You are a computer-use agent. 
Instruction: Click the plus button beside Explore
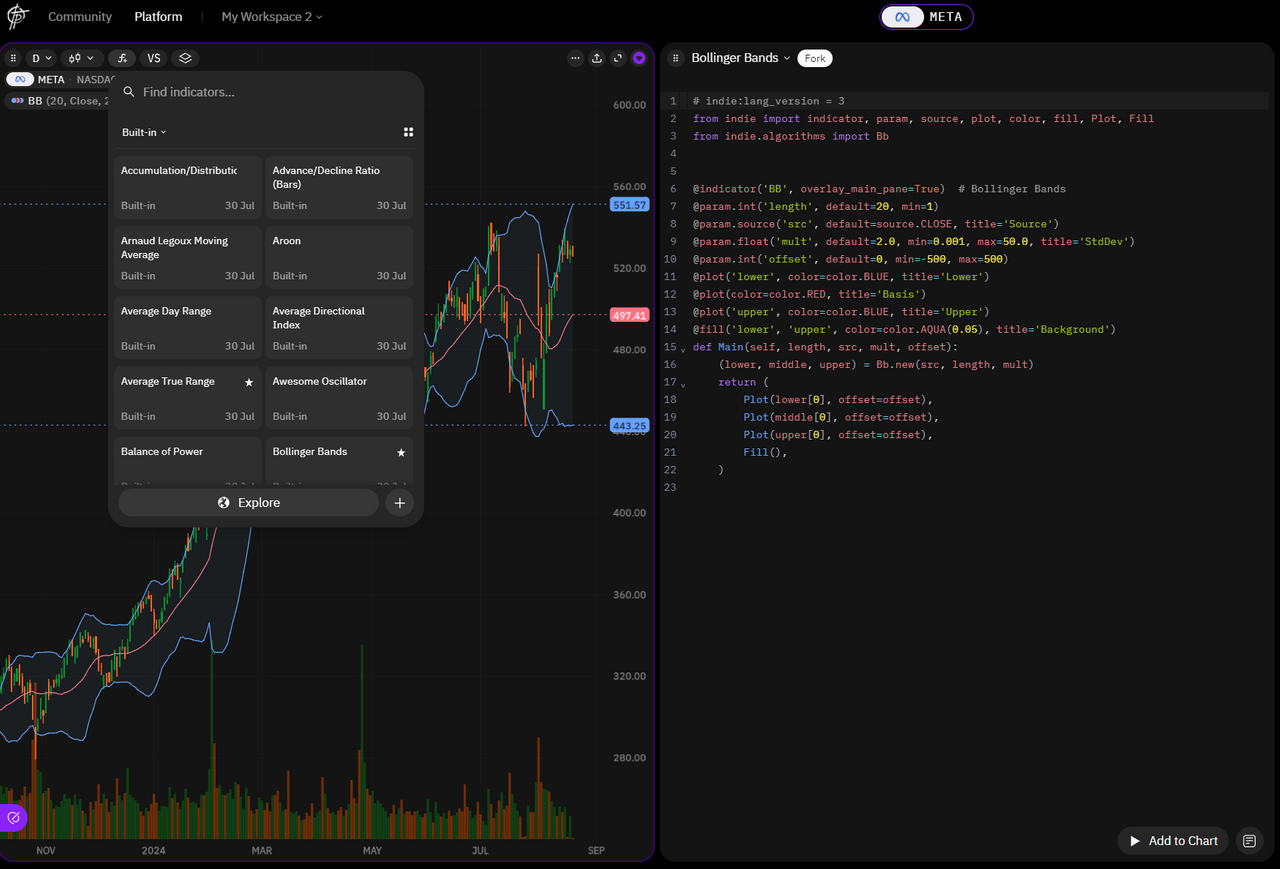400,503
